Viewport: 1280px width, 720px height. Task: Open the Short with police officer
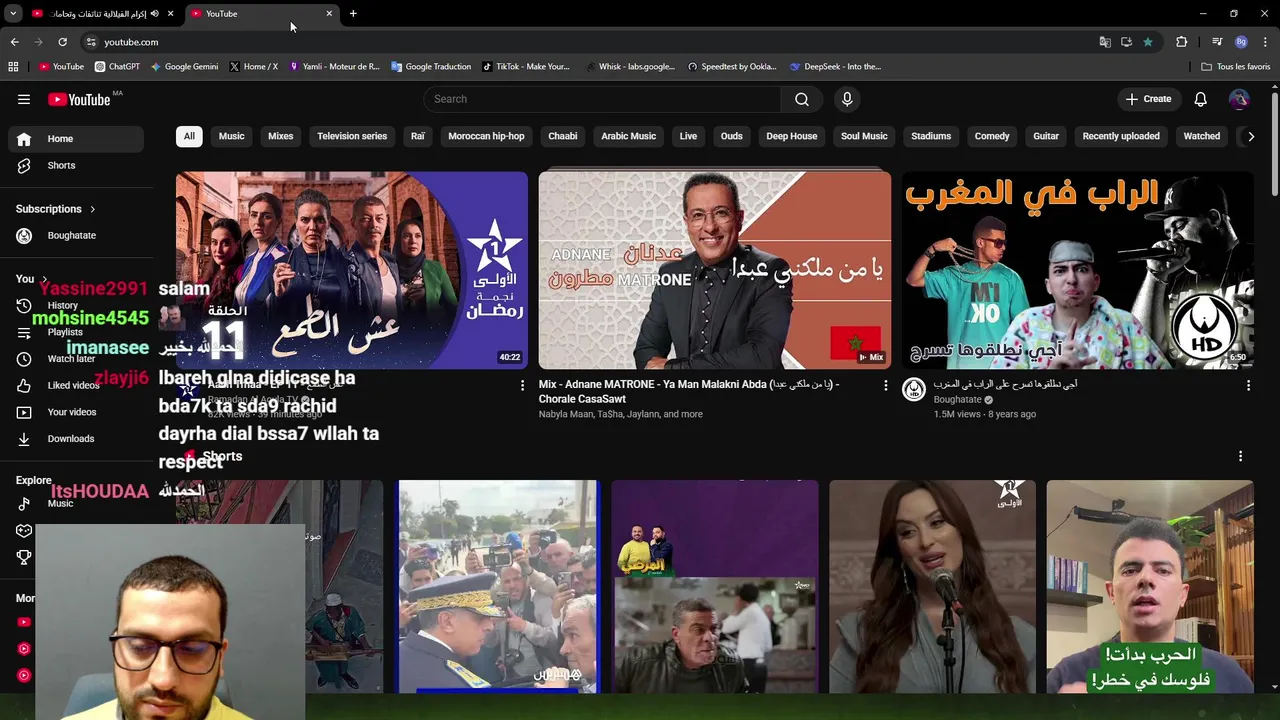coord(498,586)
